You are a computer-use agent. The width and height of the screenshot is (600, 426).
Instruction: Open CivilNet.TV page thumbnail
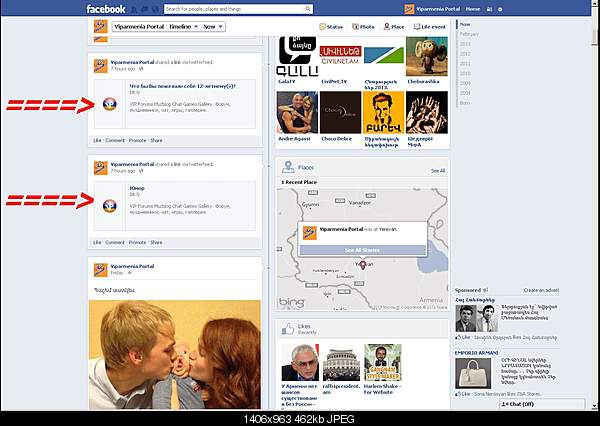click(341, 56)
